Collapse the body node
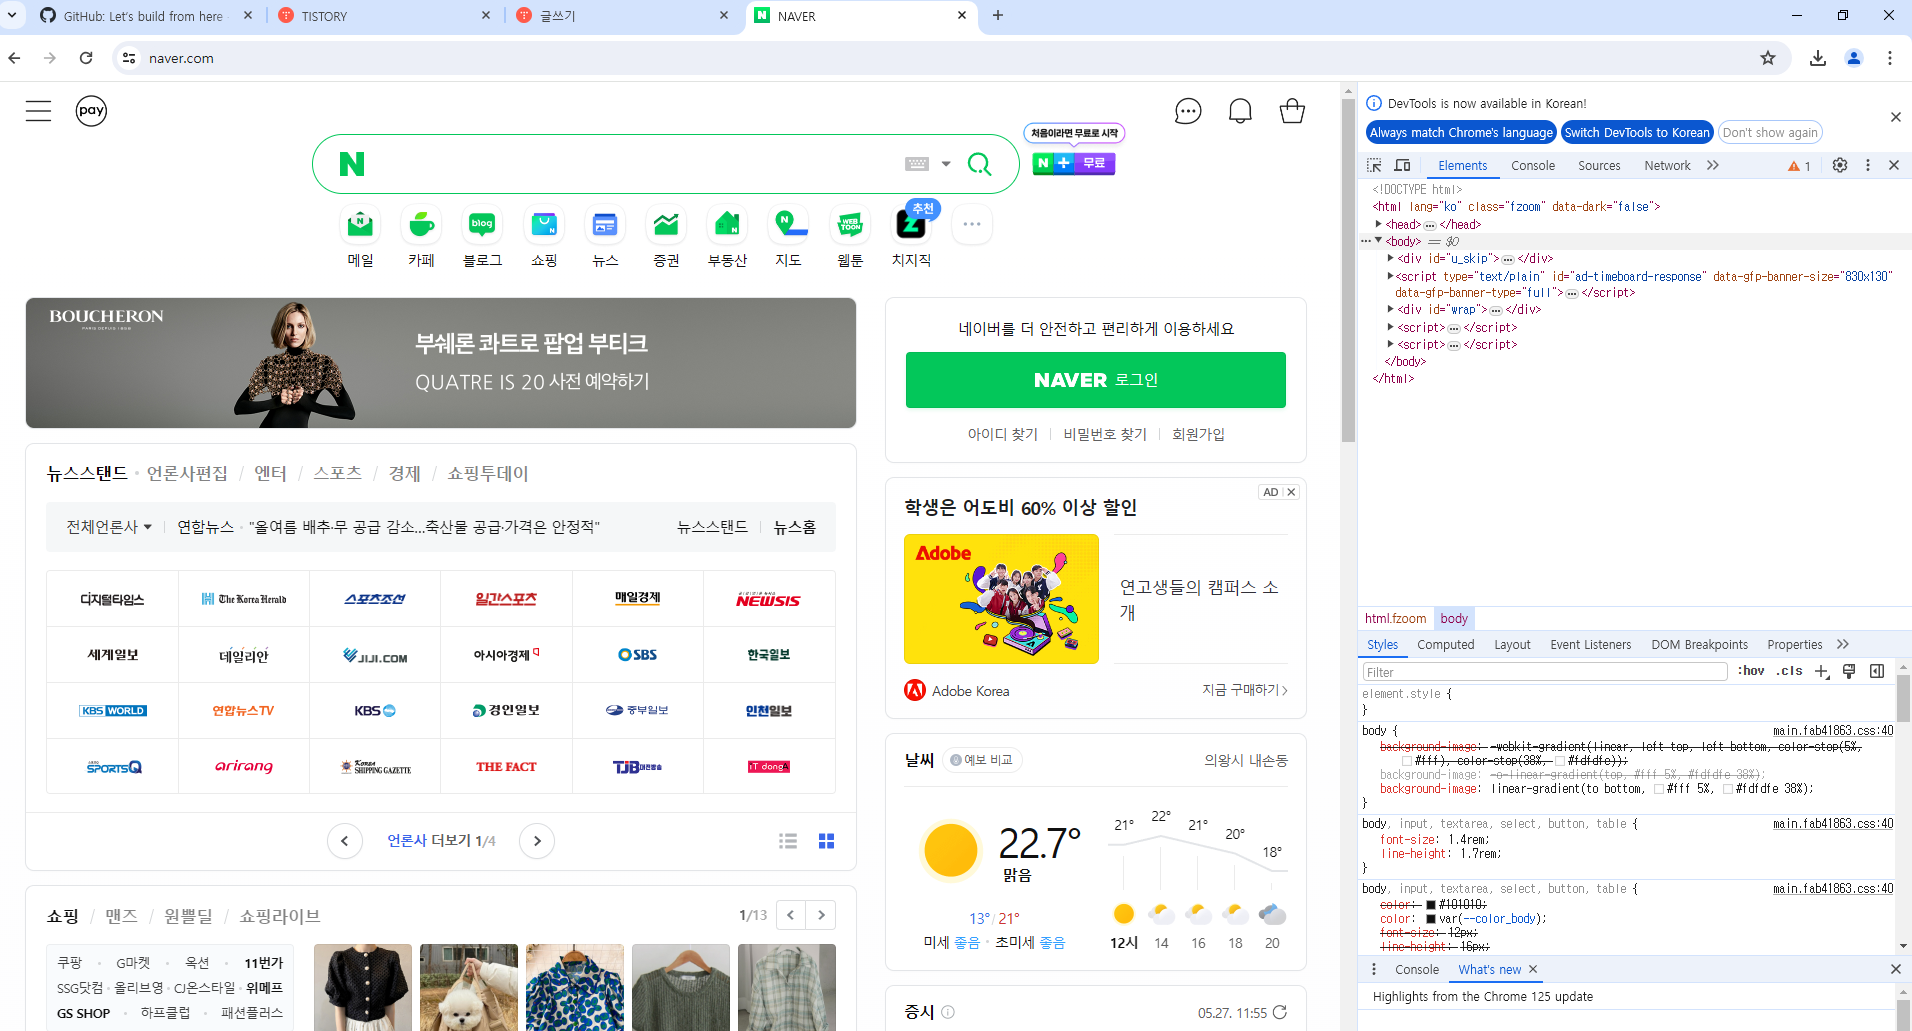Image resolution: width=1912 pixels, height=1031 pixels. tap(1379, 241)
